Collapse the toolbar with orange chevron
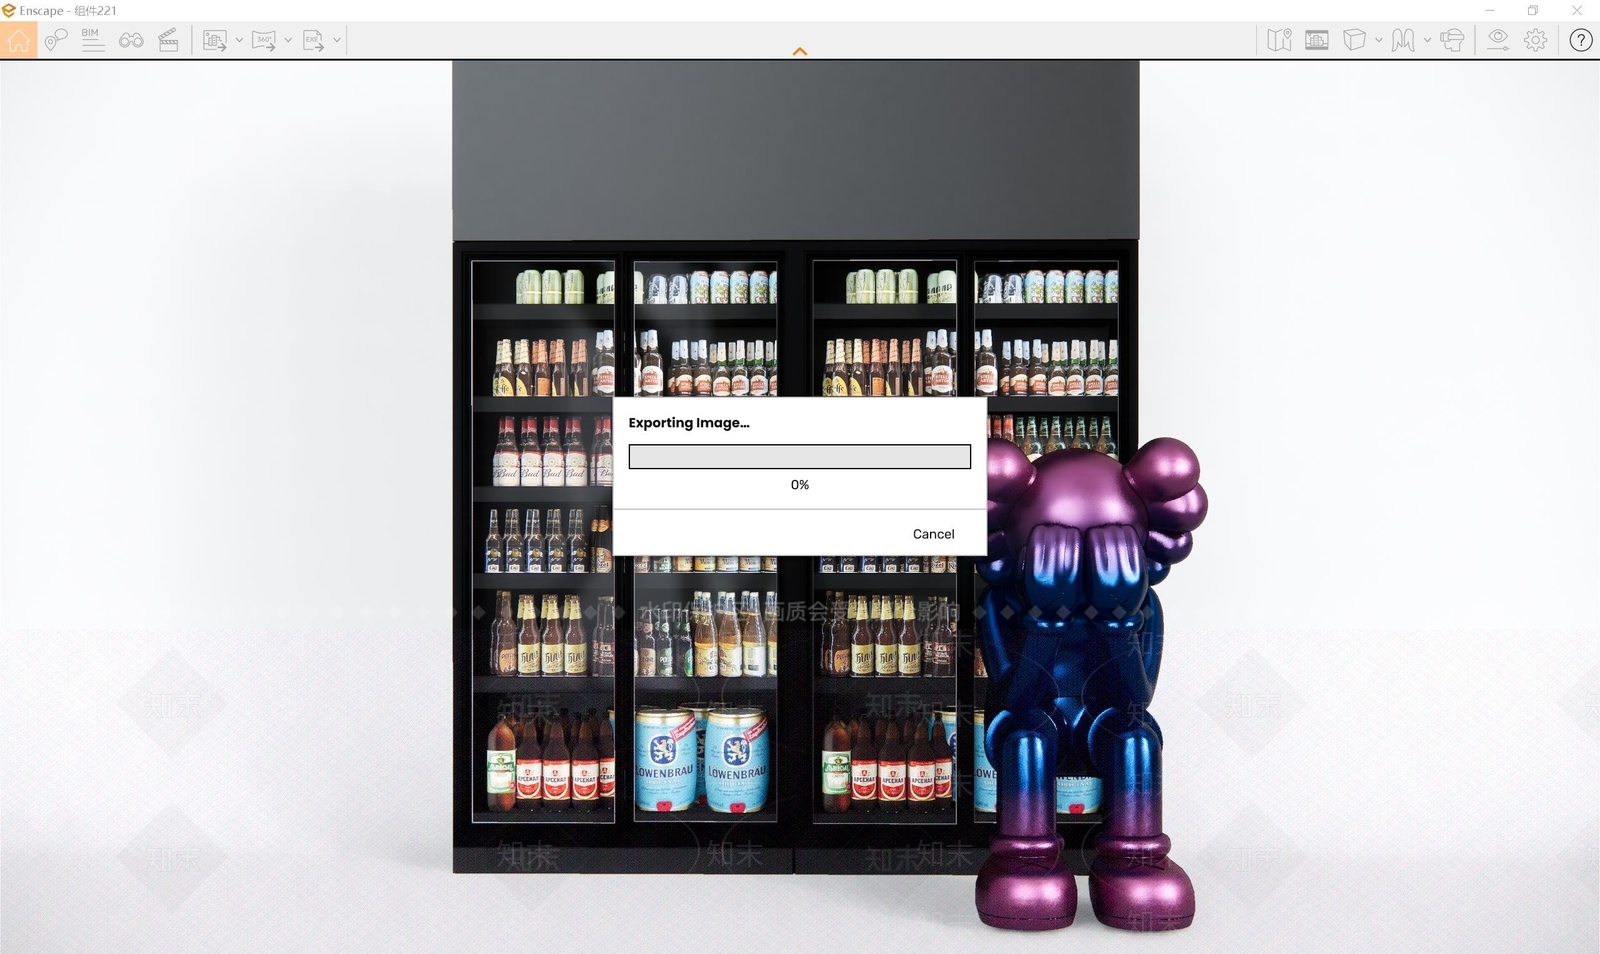Screen dimensions: 1600x954 [800, 51]
